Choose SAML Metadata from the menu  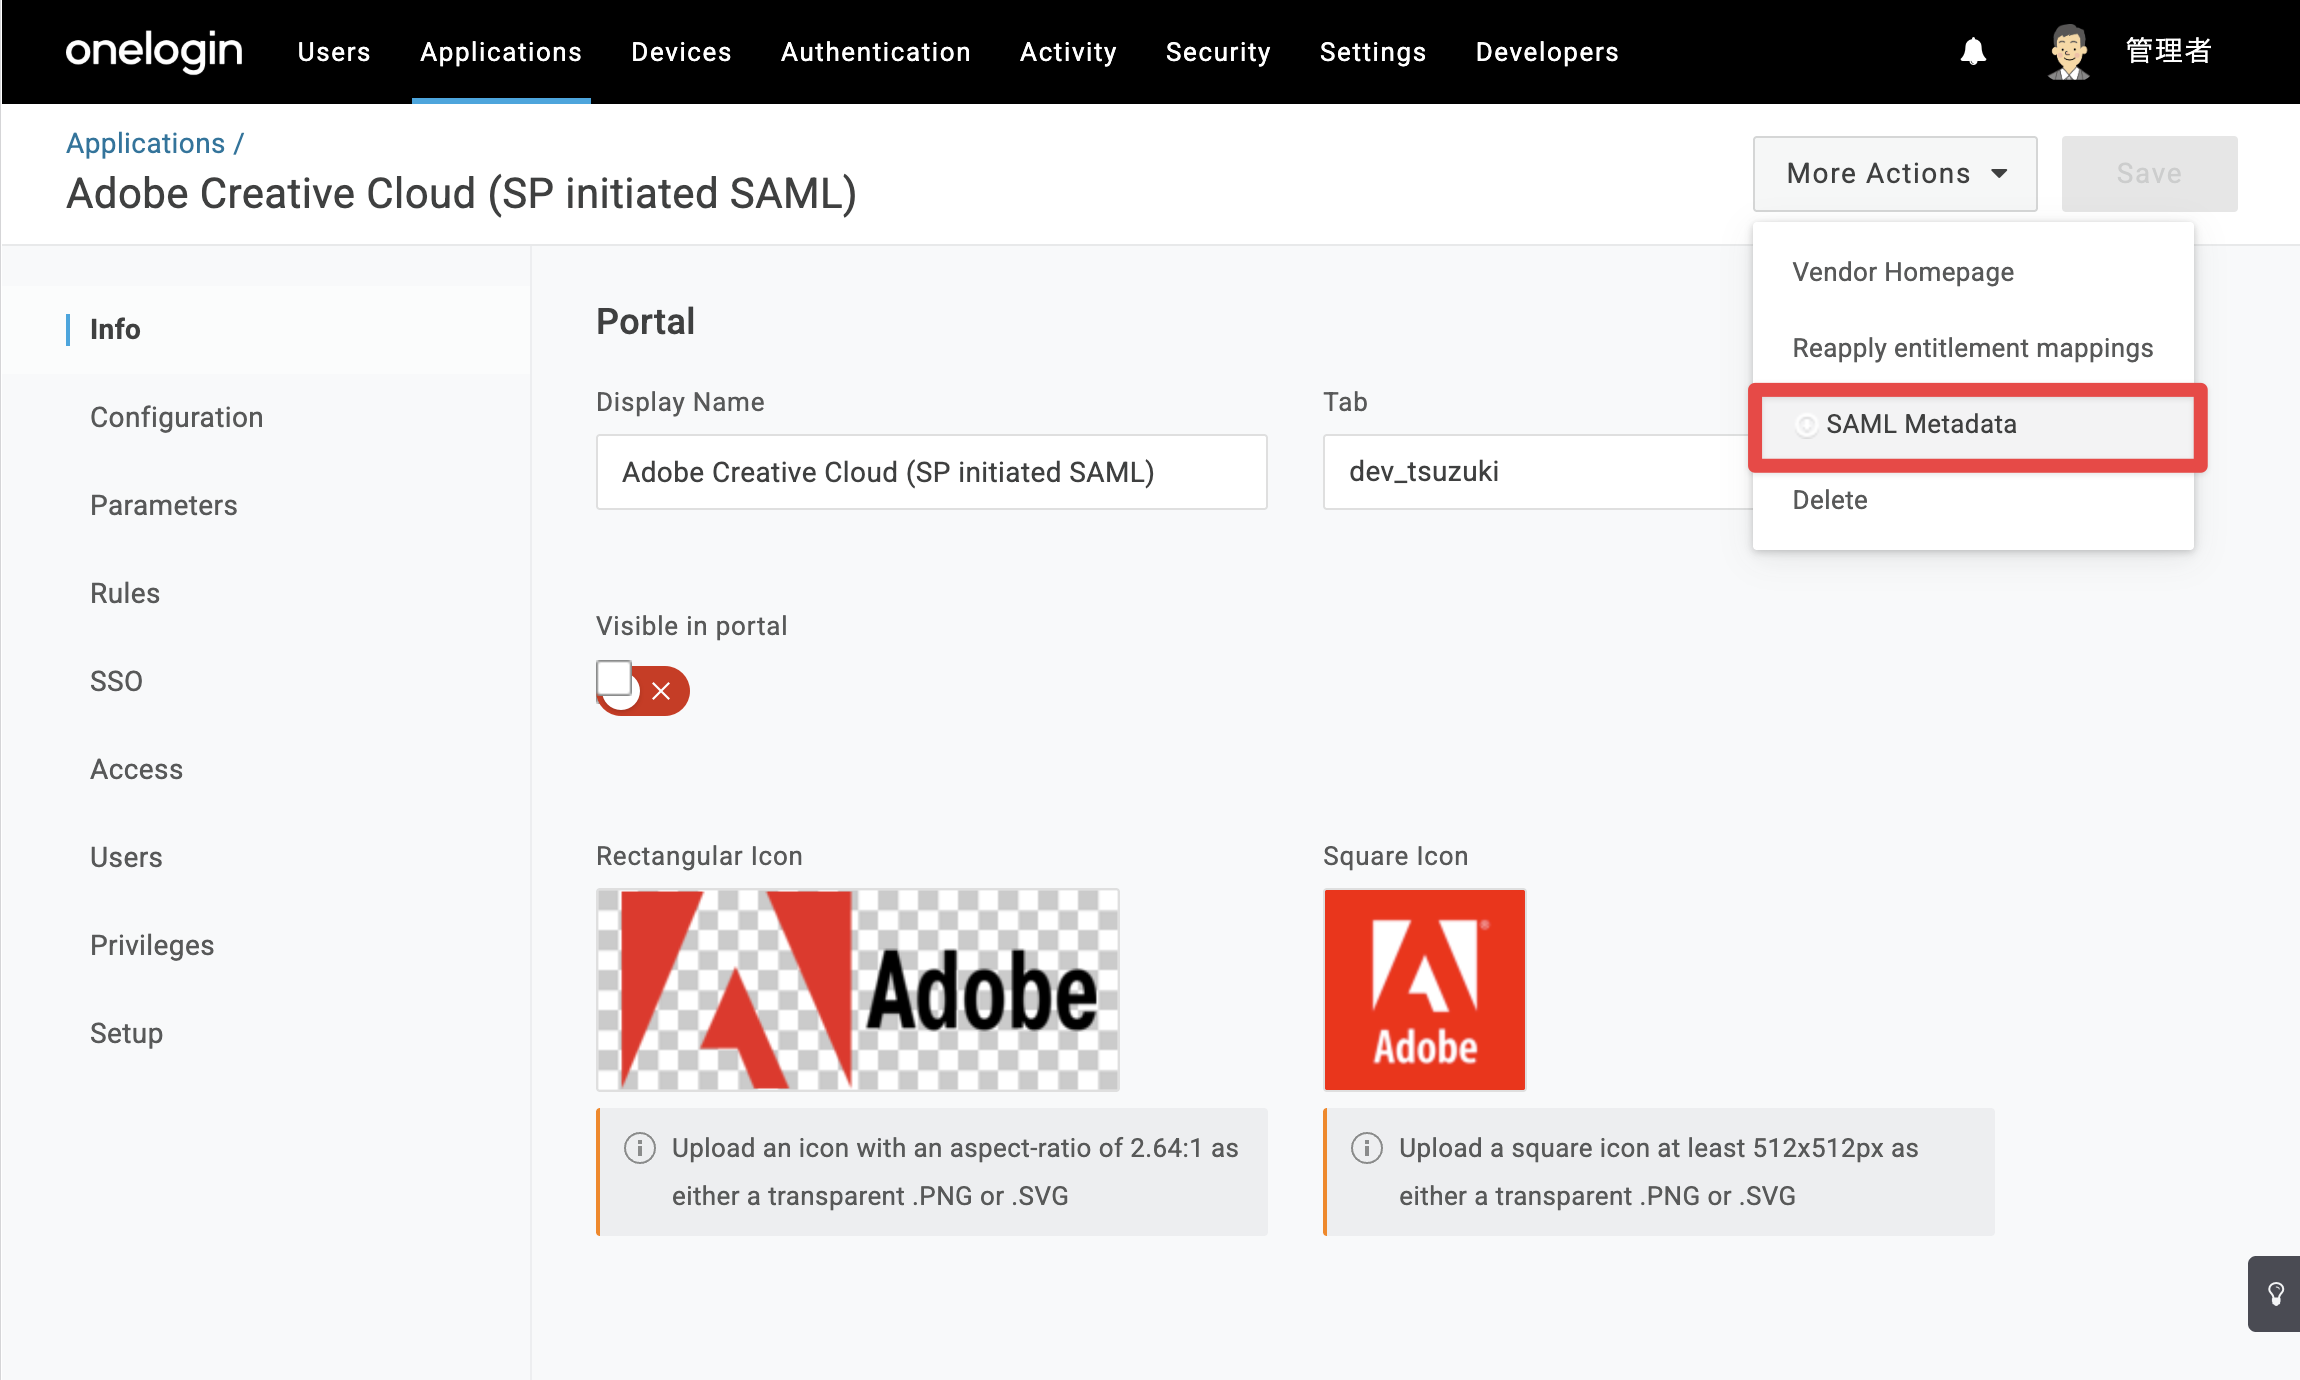click(1977, 426)
